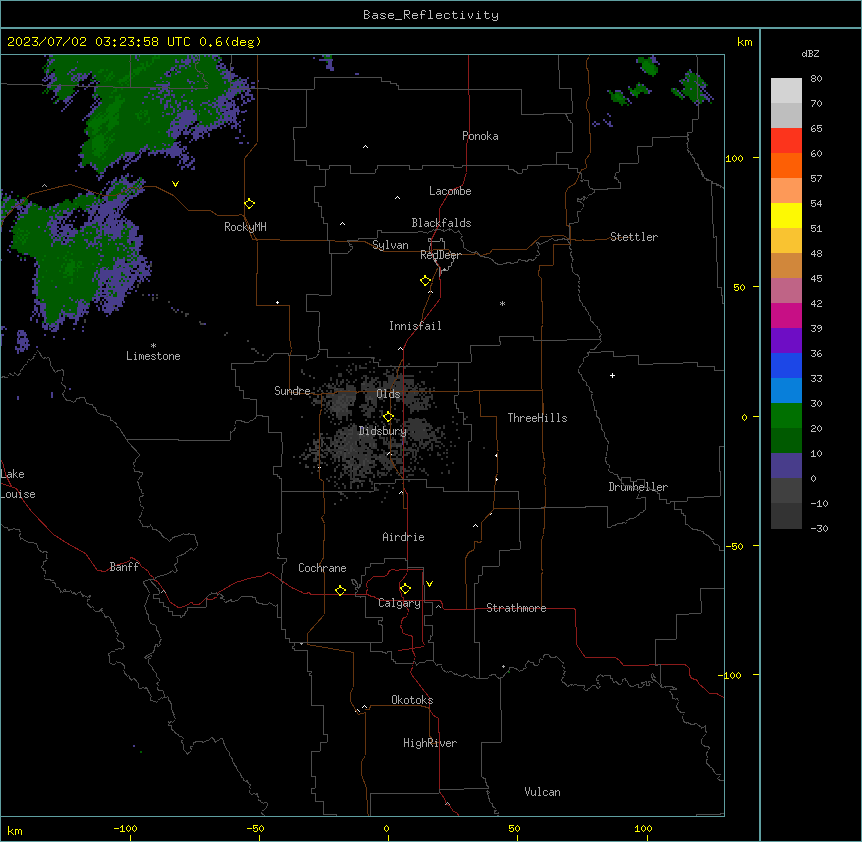862x842 pixels.
Task: Select the light gray 70-80 dBZ legend swatch
Action: click(x=786, y=91)
